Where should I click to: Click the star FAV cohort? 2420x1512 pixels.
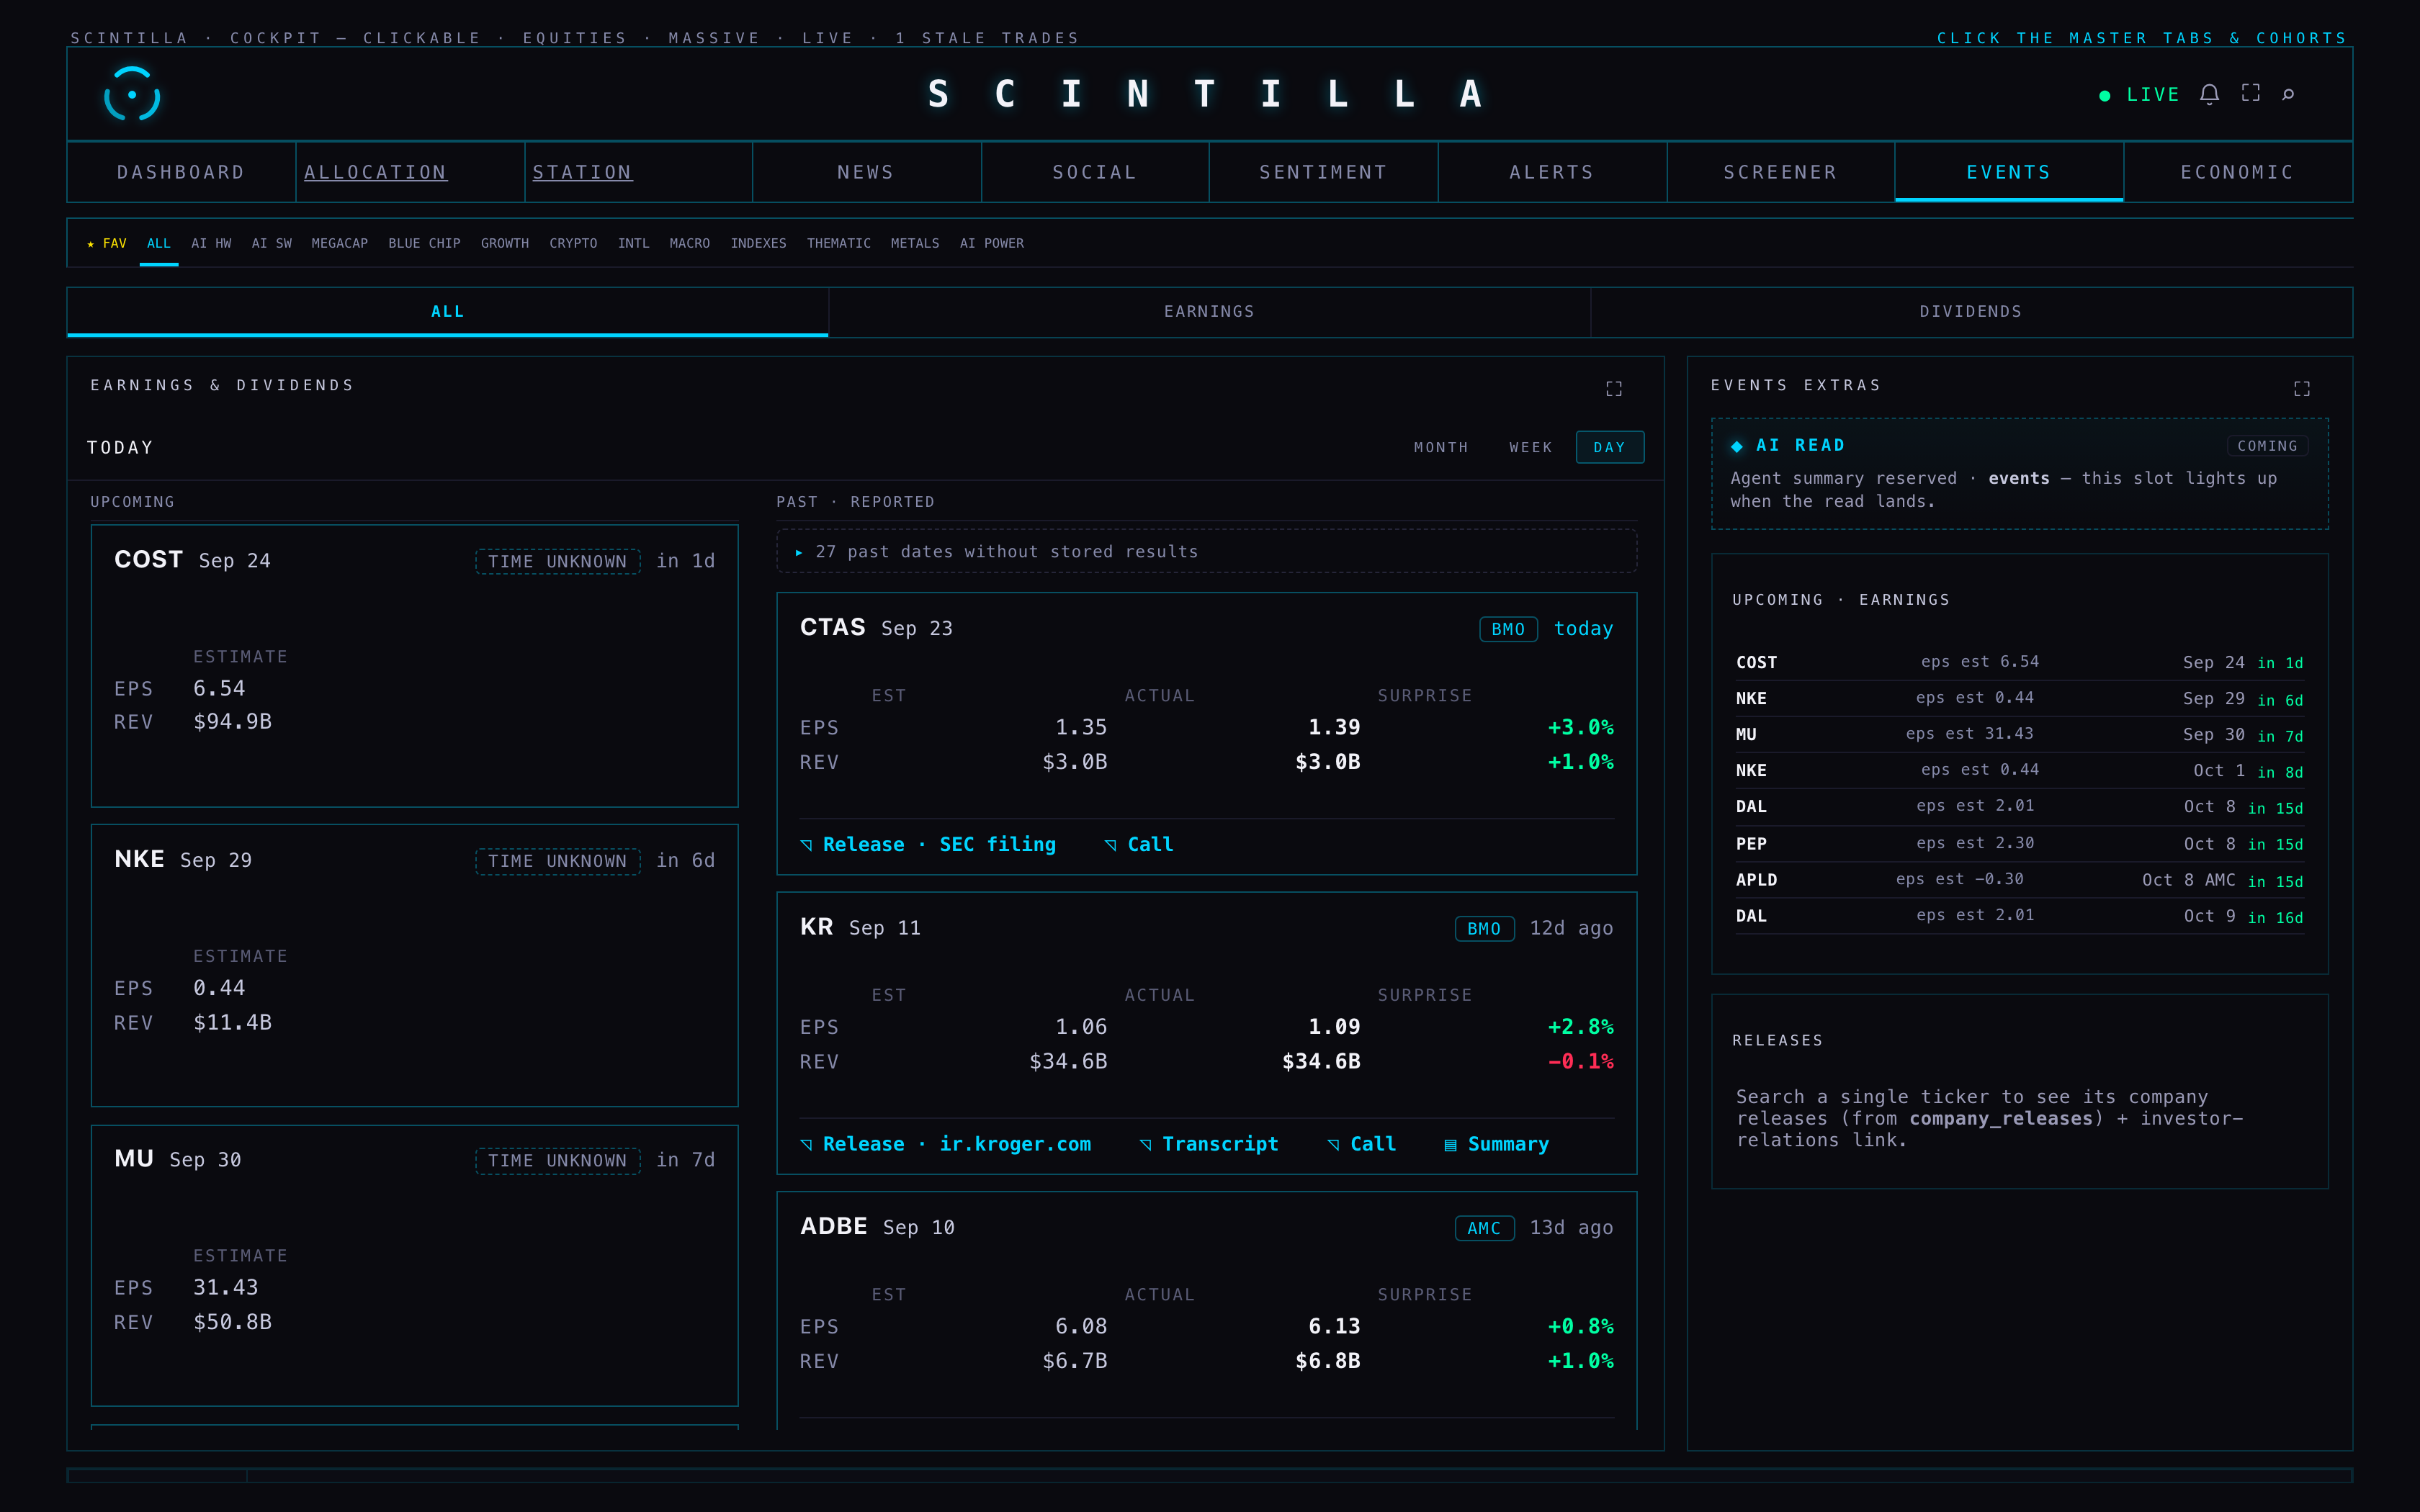tap(107, 243)
